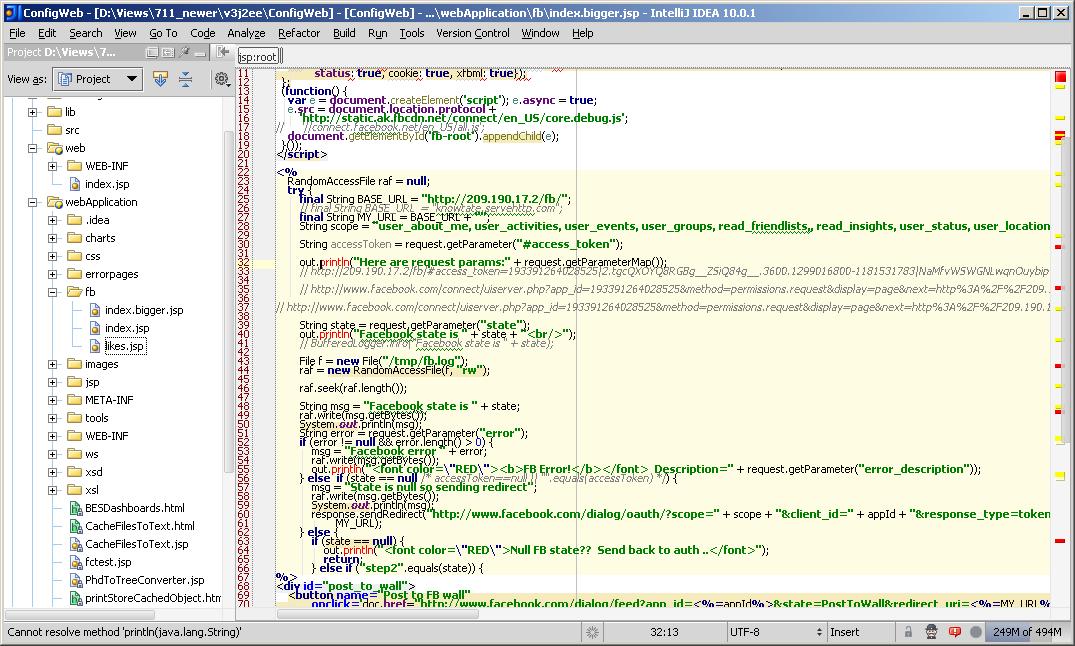Click the webApplication folder icon
Image resolution: width=1075 pixels, height=646 pixels.
(x=54, y=202)
